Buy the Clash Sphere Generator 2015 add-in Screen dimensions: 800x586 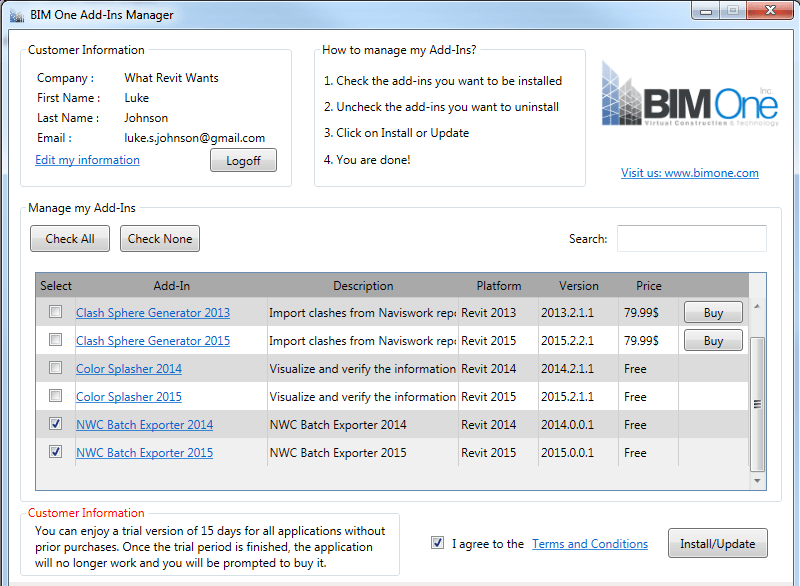pyautogui.click(x=712, y=340)
